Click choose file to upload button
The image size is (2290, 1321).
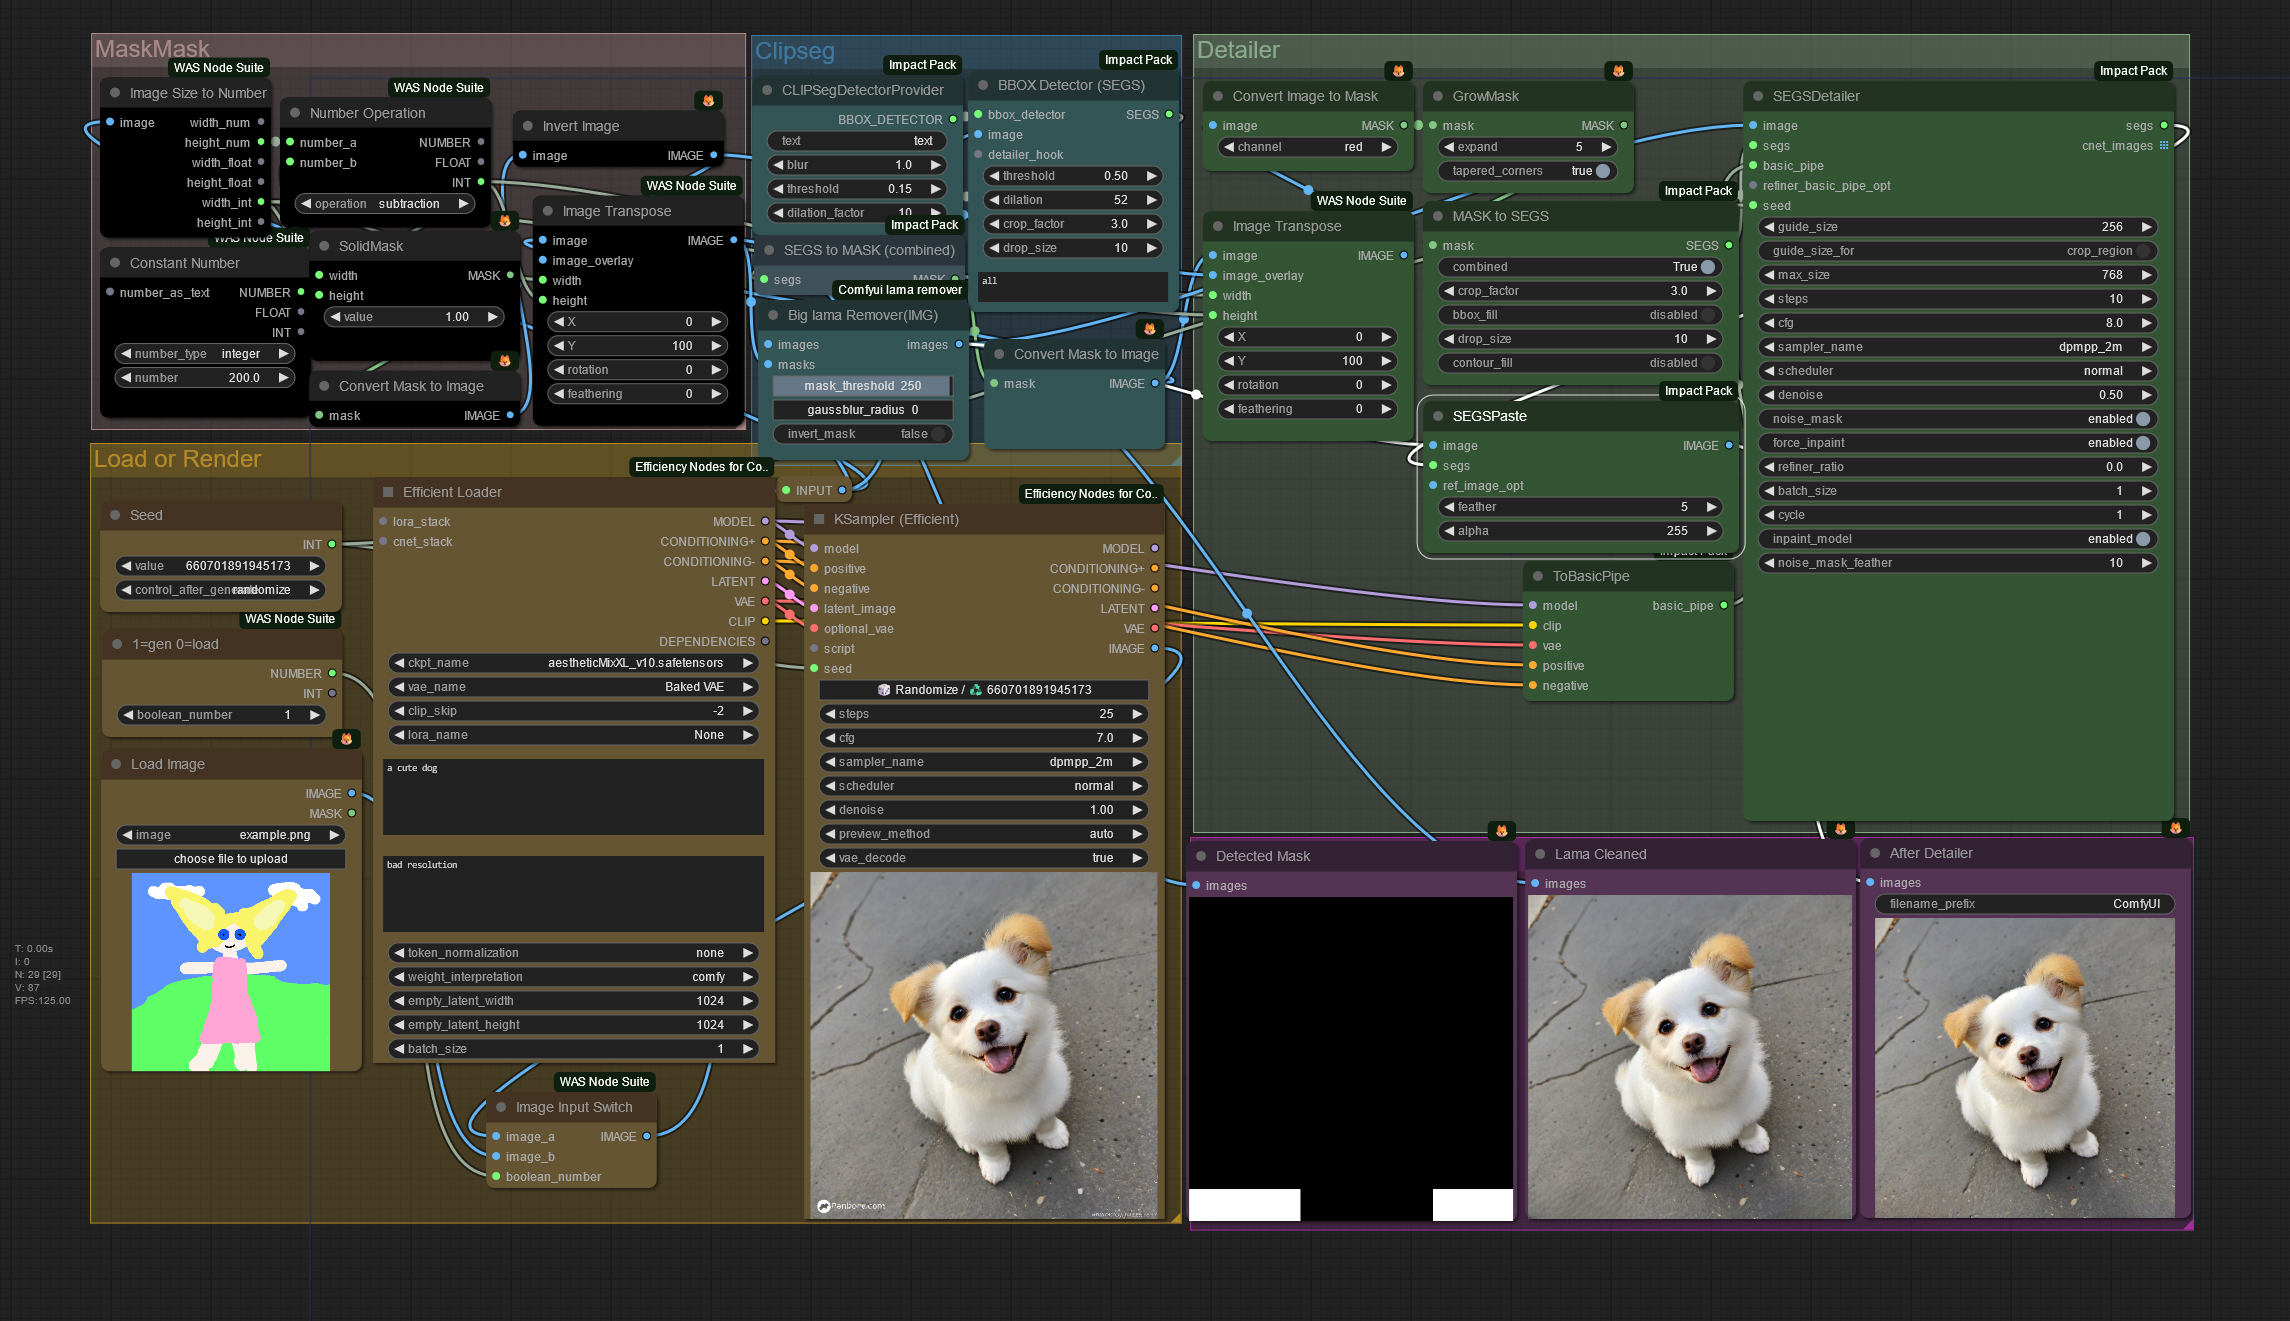[x=230, y=859]
